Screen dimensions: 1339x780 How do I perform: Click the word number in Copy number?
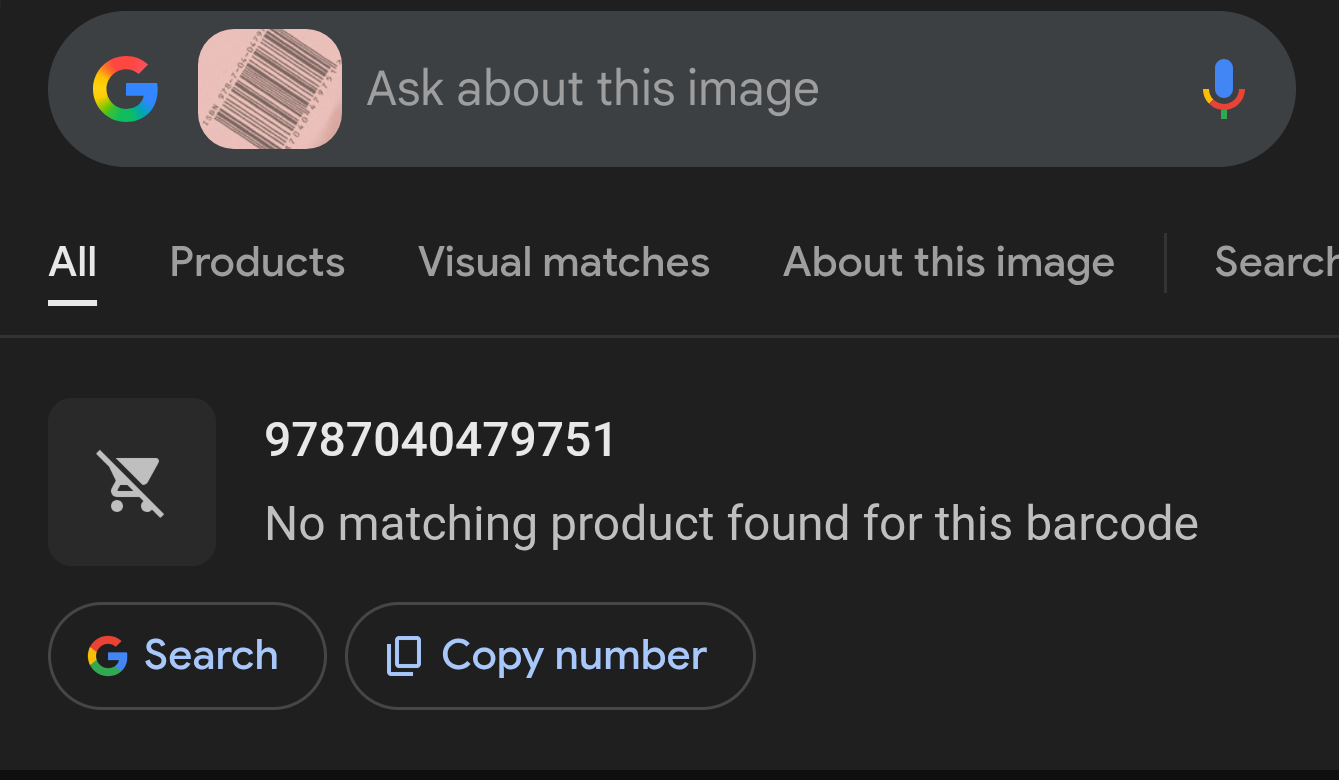(x=631, y=656)
